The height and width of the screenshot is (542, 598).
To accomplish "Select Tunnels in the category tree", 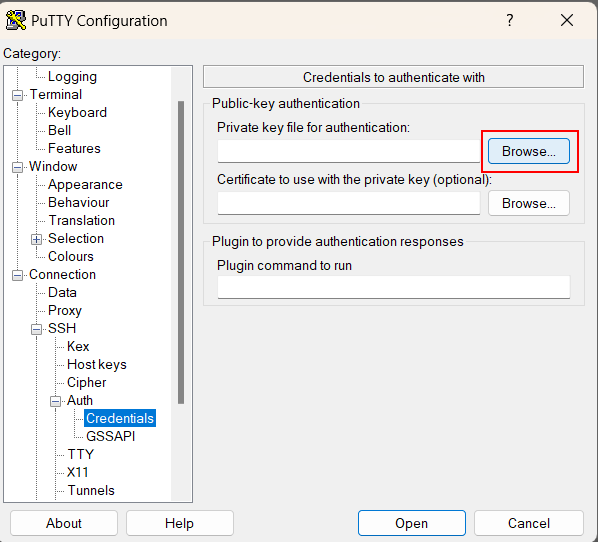I will click(91, 490).
